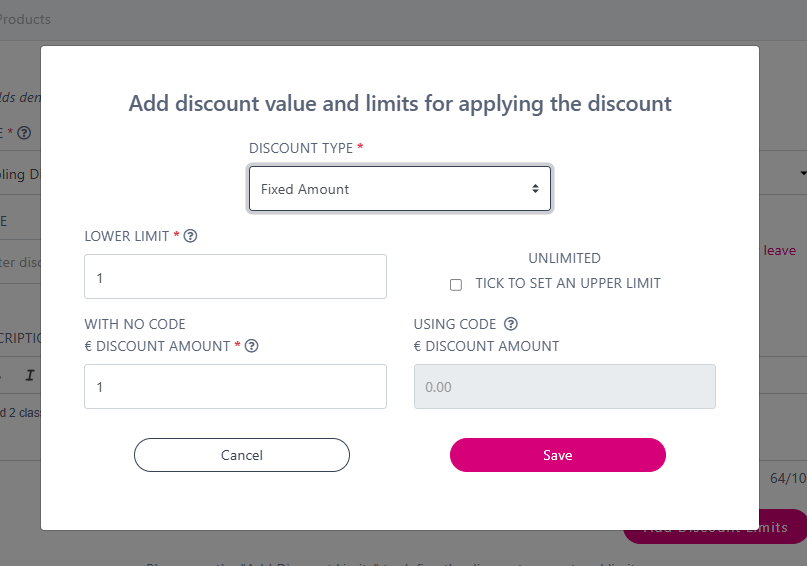Click the up-down arrows in Fixed Amount select
807x566 pixels.
(535, 189)
